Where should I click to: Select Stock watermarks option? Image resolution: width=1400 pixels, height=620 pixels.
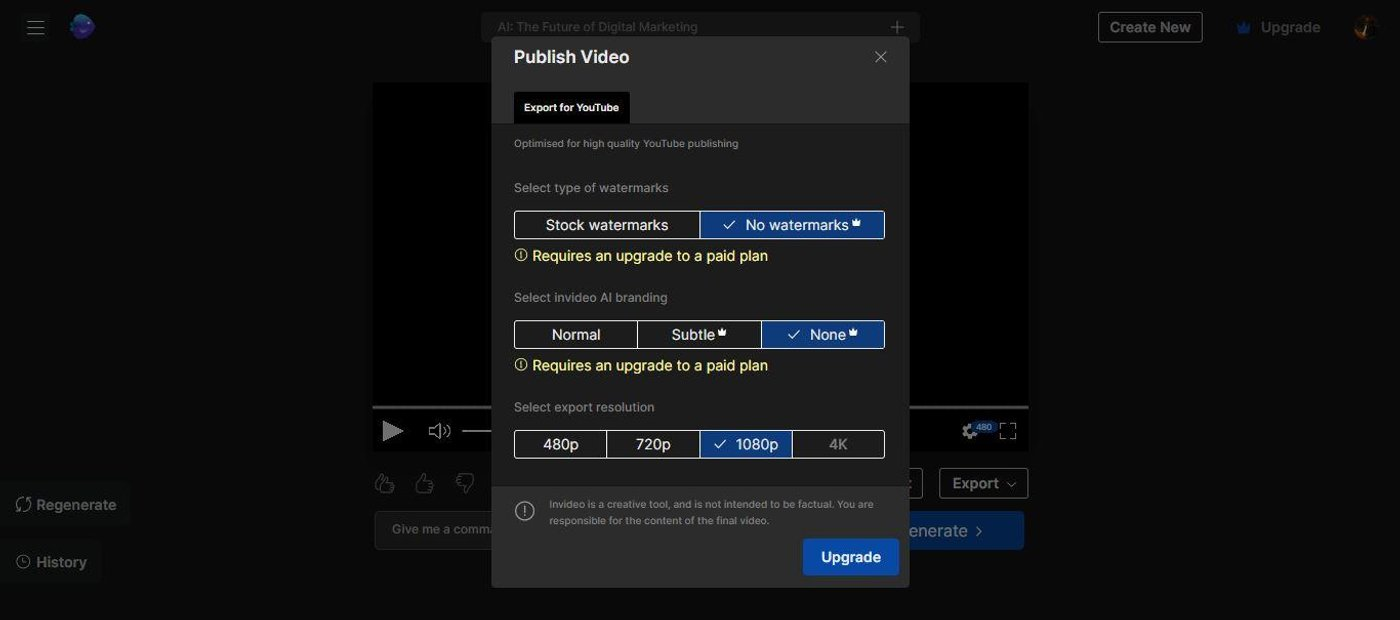(607, 225)
